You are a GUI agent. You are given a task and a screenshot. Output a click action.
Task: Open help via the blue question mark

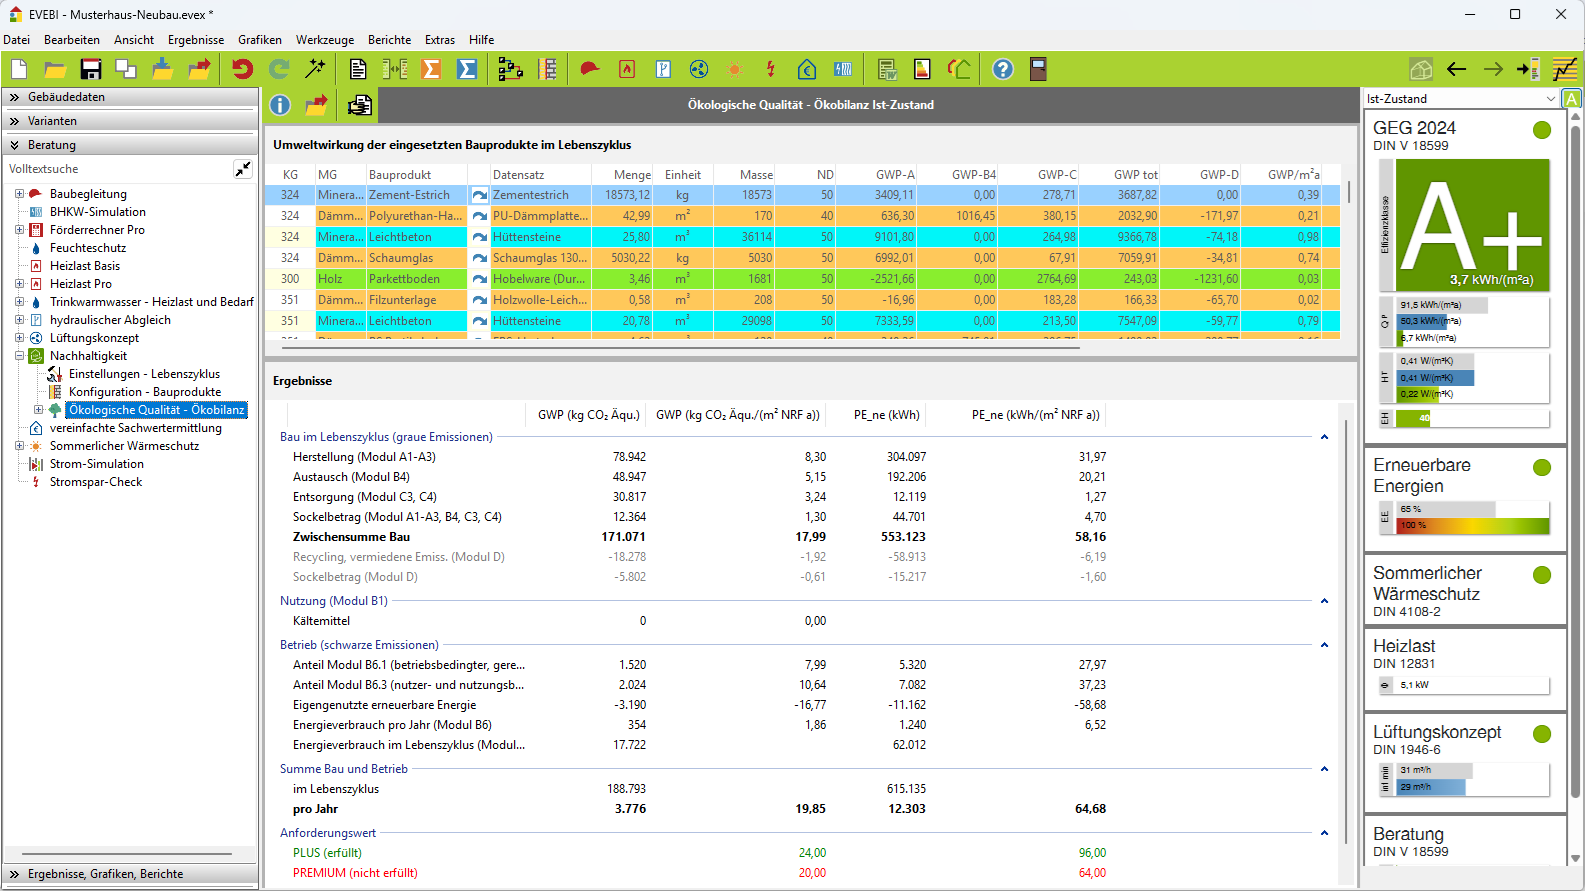(x=1003, y=69)
